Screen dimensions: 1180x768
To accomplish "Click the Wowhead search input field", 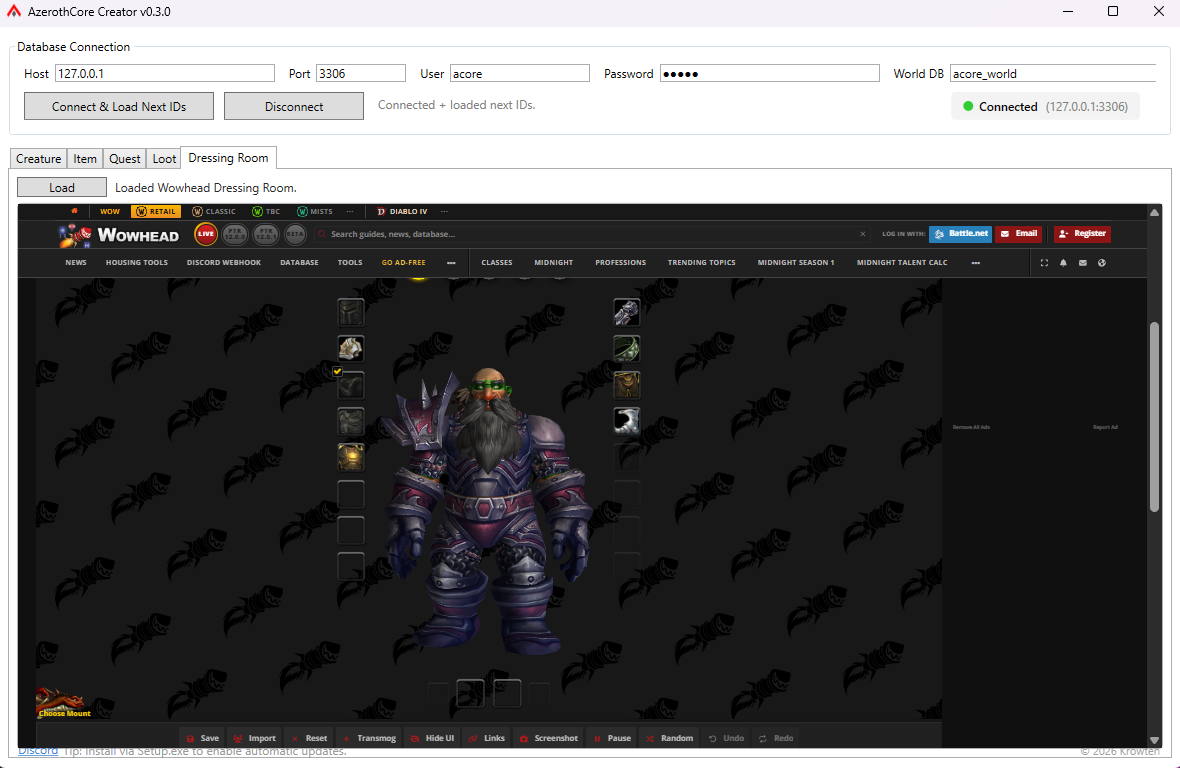I will point(590,234).
